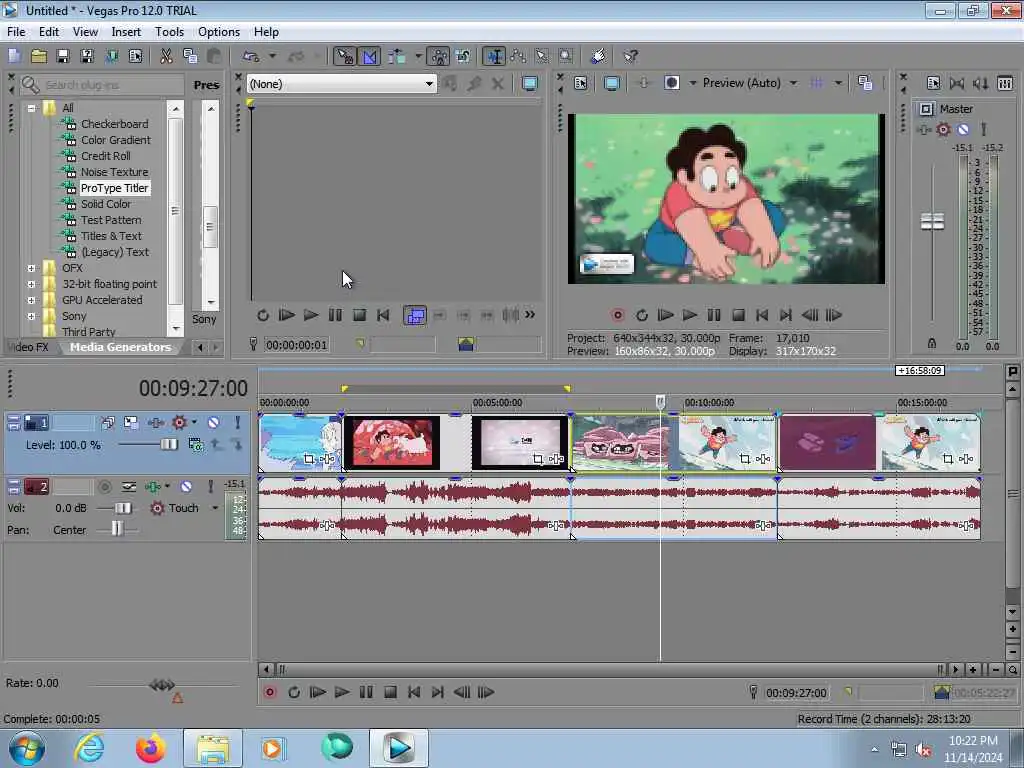The width and height of the screenshot is (1024, 768).
Task: Click timeline transport Stop button
Action: [390, 692]
